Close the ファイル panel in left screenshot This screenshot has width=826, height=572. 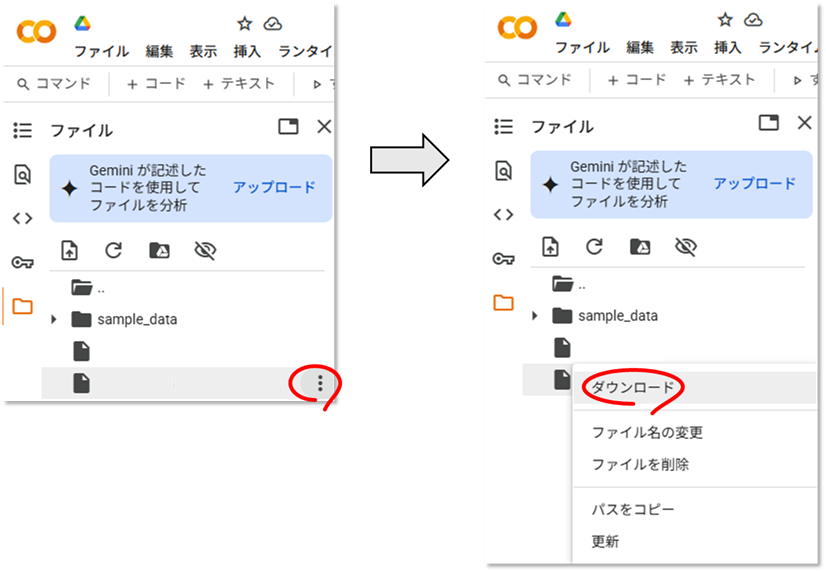click(324, 126)
